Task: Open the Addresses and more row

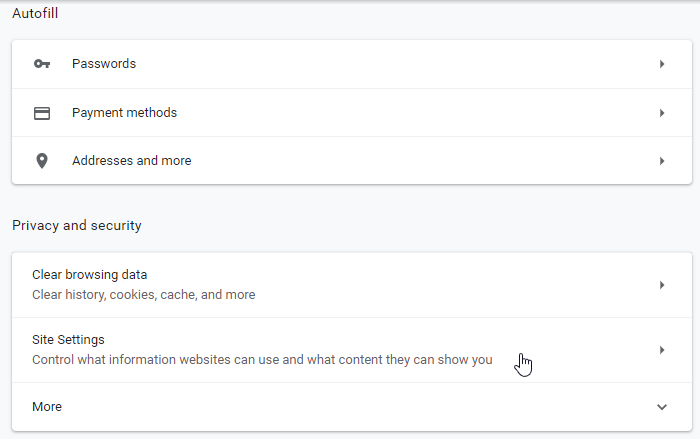Action: 352,160
